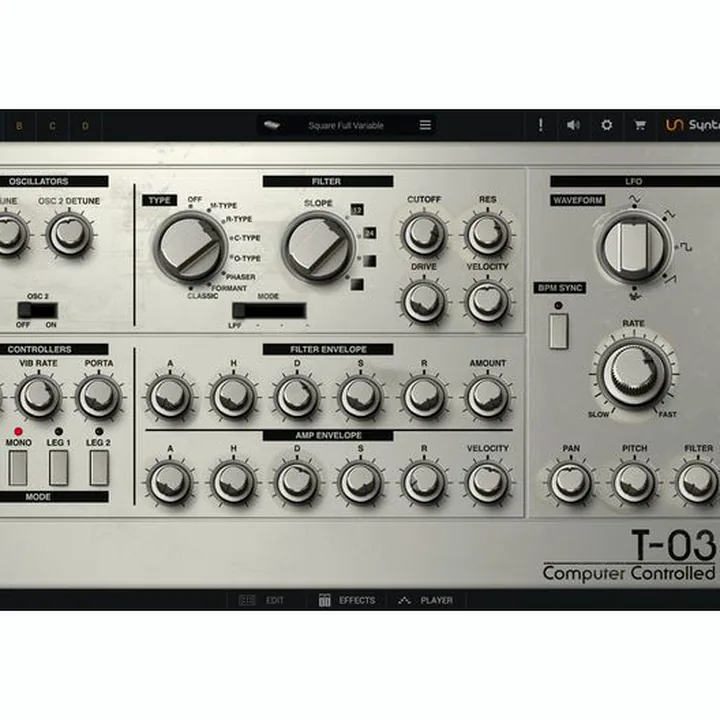Screen dimensions: 720x720
Task: Click the Amp Envelope H knob
Action: [x=233, y=482]
